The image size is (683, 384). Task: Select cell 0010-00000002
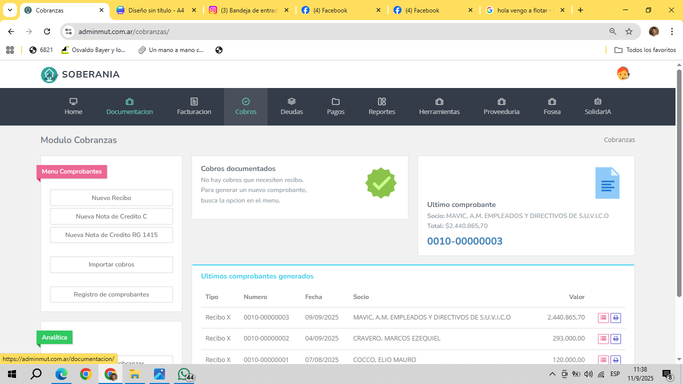click(266, 338)
